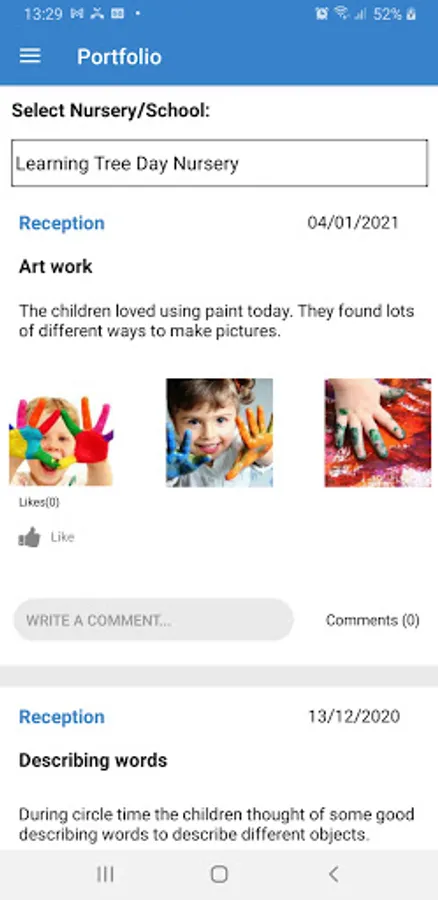Tap the battery icon in status bar
Screen dimensions: 438x900
(411, 14)
